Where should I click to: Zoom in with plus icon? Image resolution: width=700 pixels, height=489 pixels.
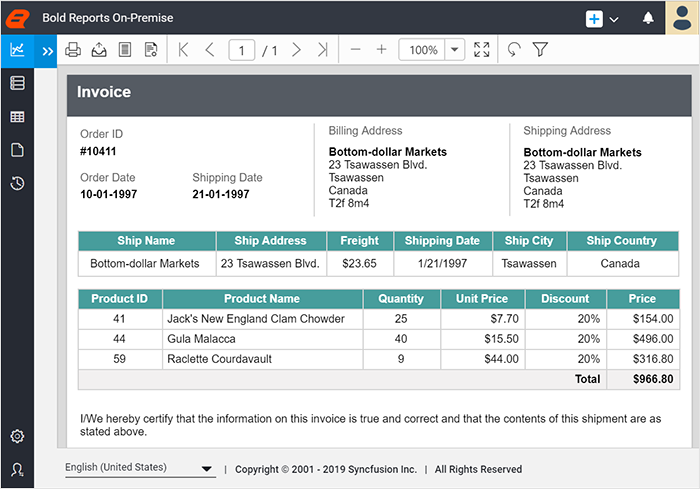pyautogui.click(x=381, y=50)
